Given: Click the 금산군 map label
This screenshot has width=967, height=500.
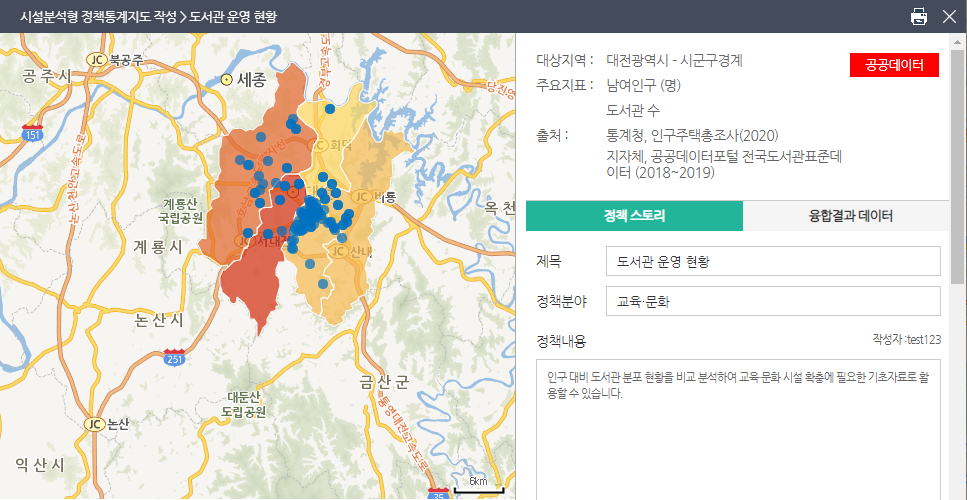Looking at the screenshot, I should [x=384, y=383].
